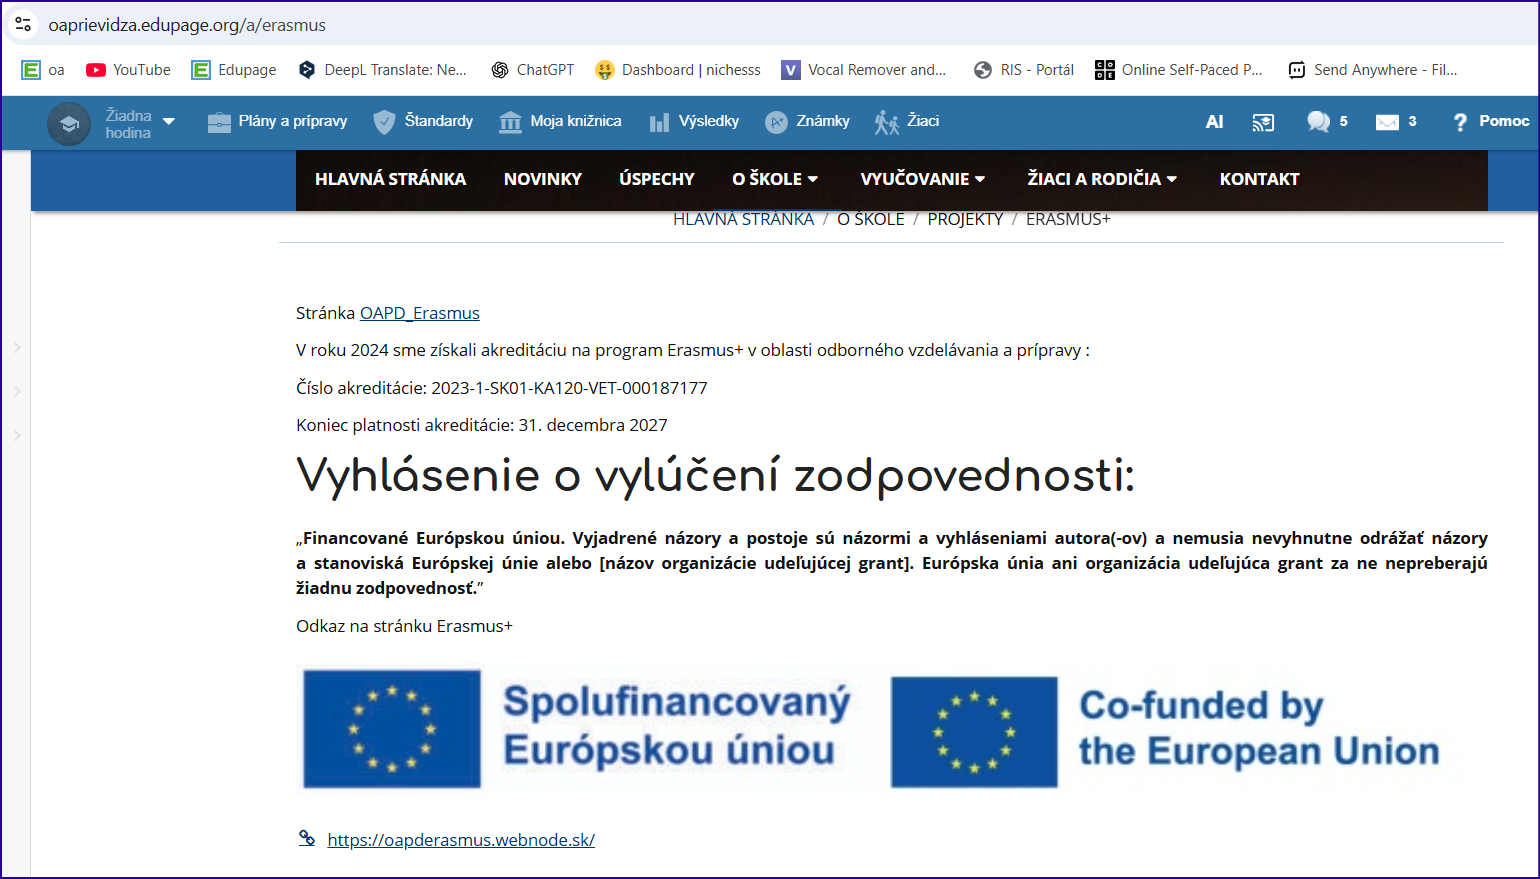
Task: Open Moja knižnica library icon
Action: click(510, 122)
